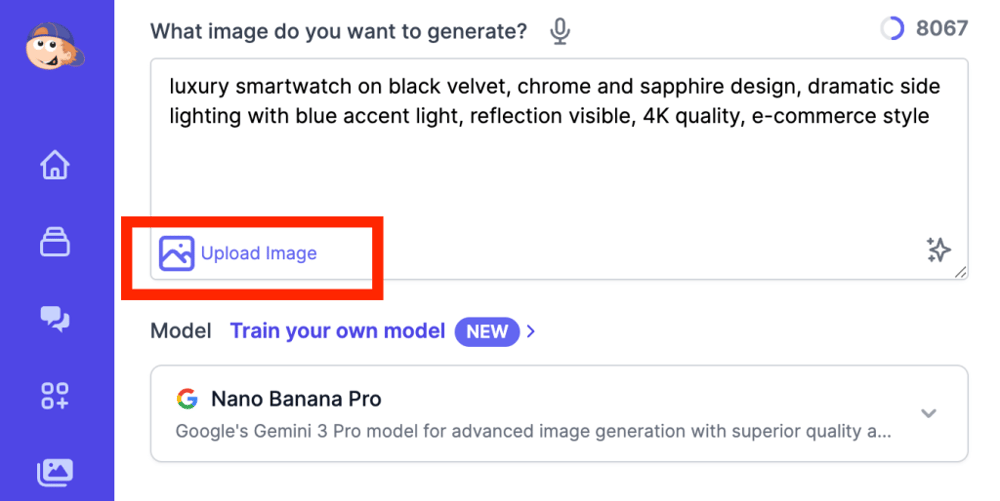
Task: Click the monkey mascot logo
Action: 56,47
